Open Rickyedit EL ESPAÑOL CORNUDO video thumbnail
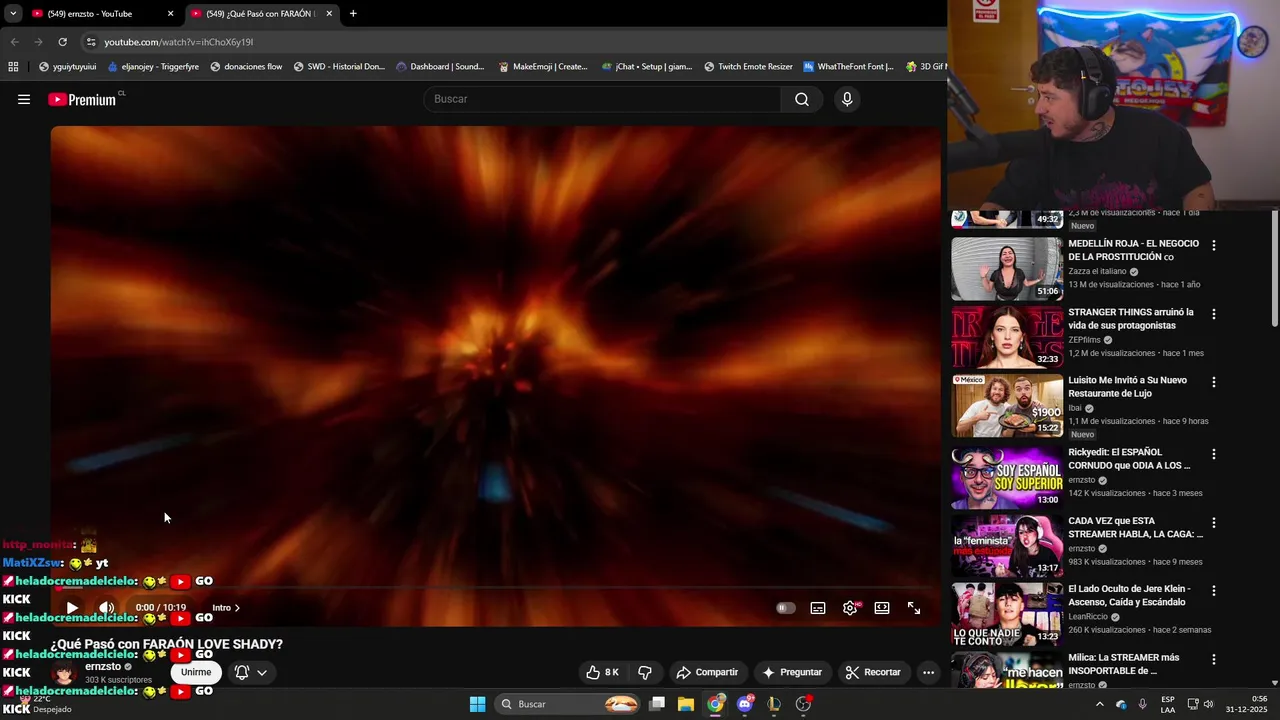The image size is (1280, 720). click(x=1007, y=478)
